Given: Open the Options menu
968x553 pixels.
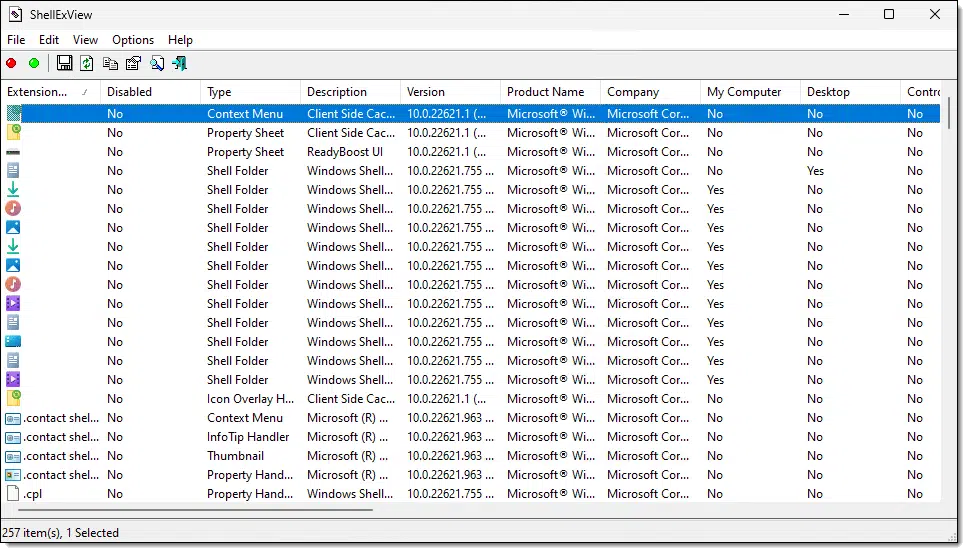Looking at the screenshot, I should coord(133,40).
